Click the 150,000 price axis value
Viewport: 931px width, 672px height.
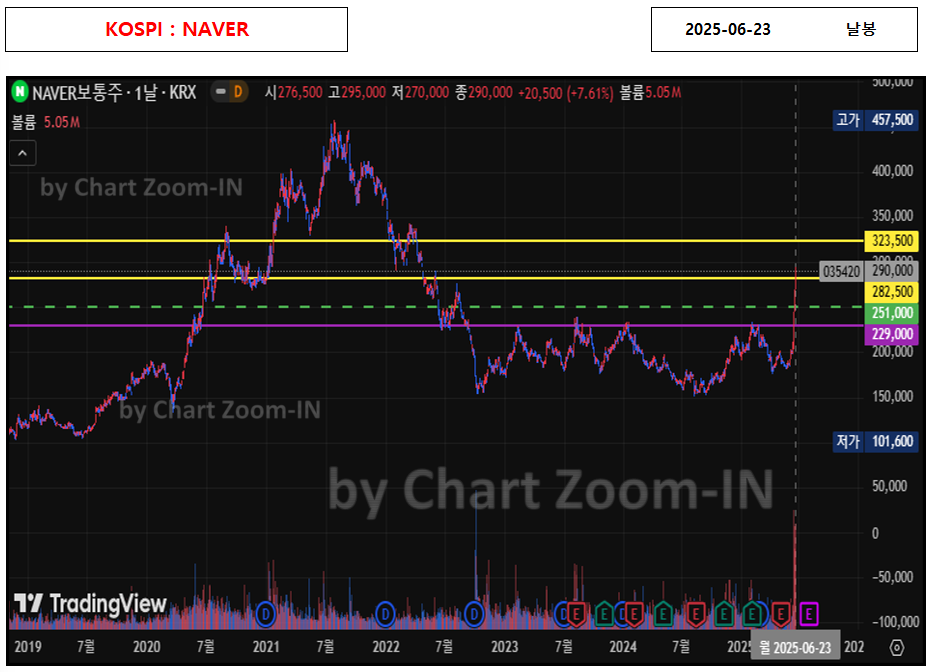point(892,397)
